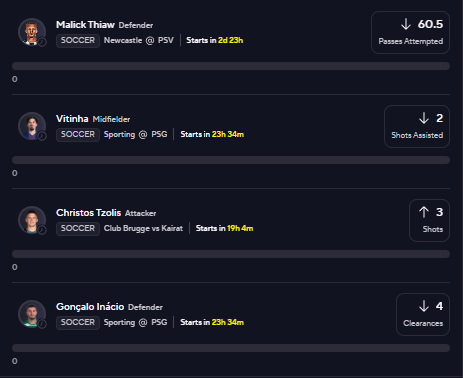Click Christos Tzolis' player avatar
Screen dimensions: 463x378
(32, 220)
